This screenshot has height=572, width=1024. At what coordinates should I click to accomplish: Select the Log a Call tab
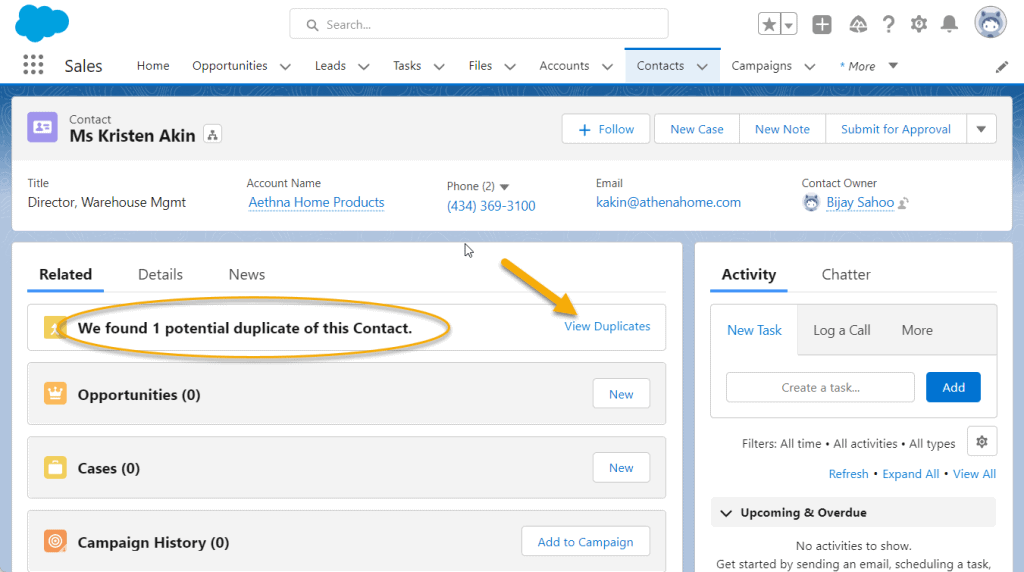(x=841, y=330)
